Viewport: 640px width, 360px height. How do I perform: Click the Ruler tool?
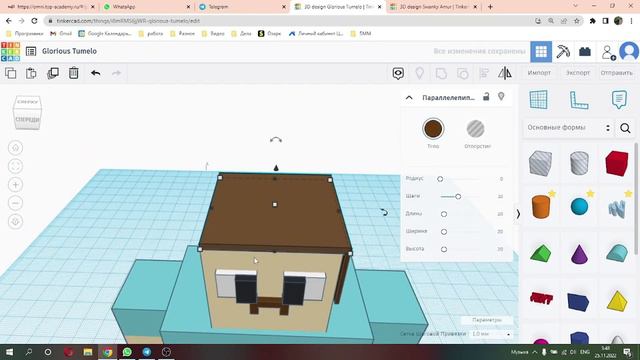click(x=579, y=100)
